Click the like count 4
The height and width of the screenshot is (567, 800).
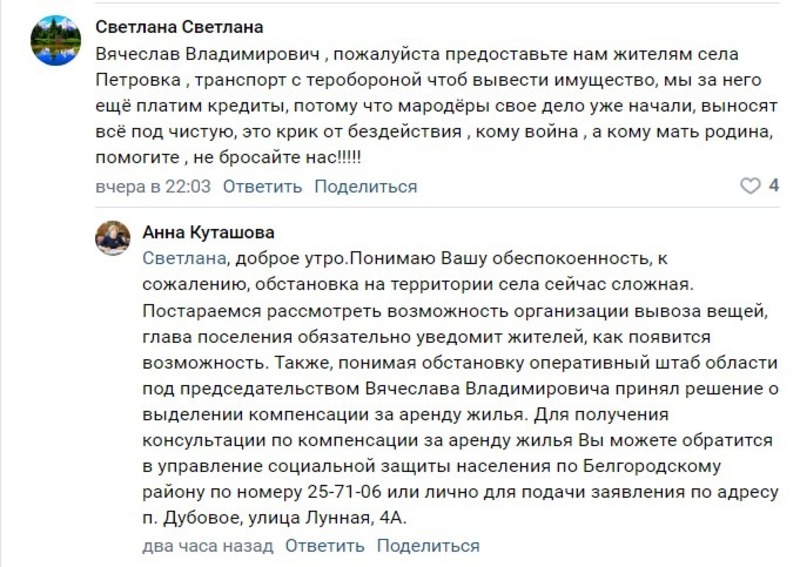pos(773,186)
